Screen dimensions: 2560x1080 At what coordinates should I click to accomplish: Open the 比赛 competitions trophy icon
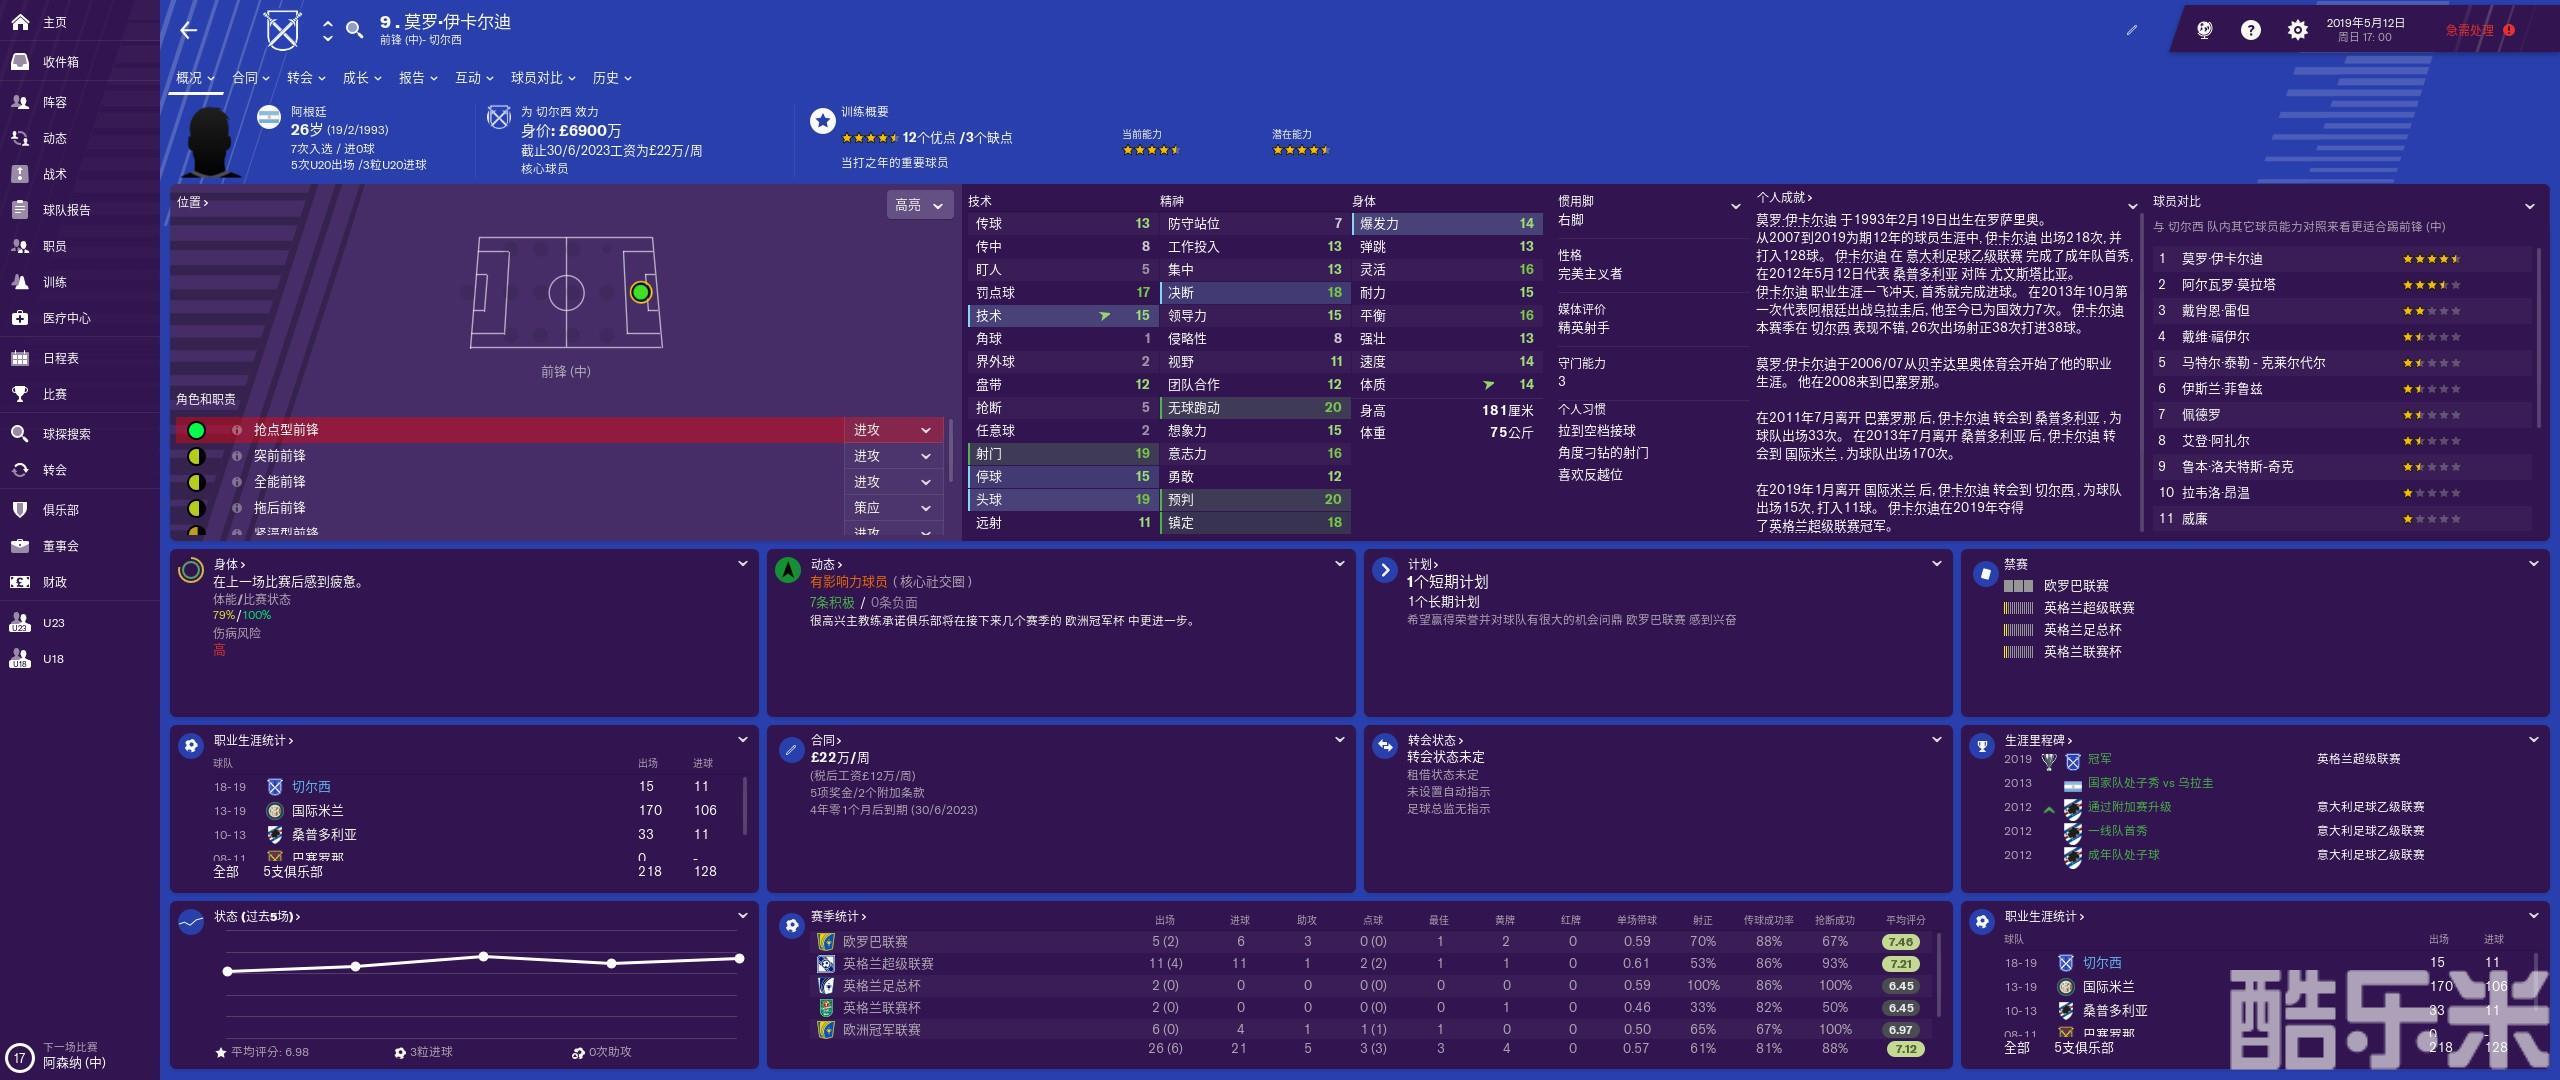click(20, 394)
